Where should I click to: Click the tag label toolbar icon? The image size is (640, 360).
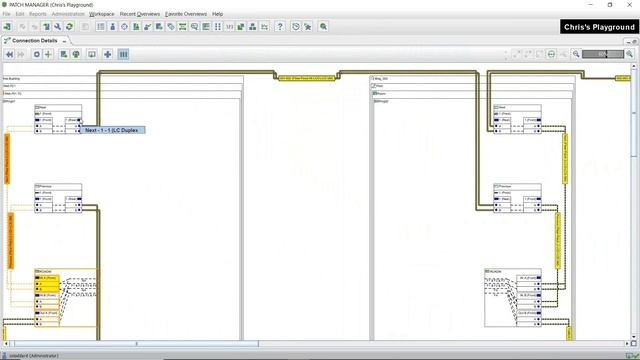[171, 27]
